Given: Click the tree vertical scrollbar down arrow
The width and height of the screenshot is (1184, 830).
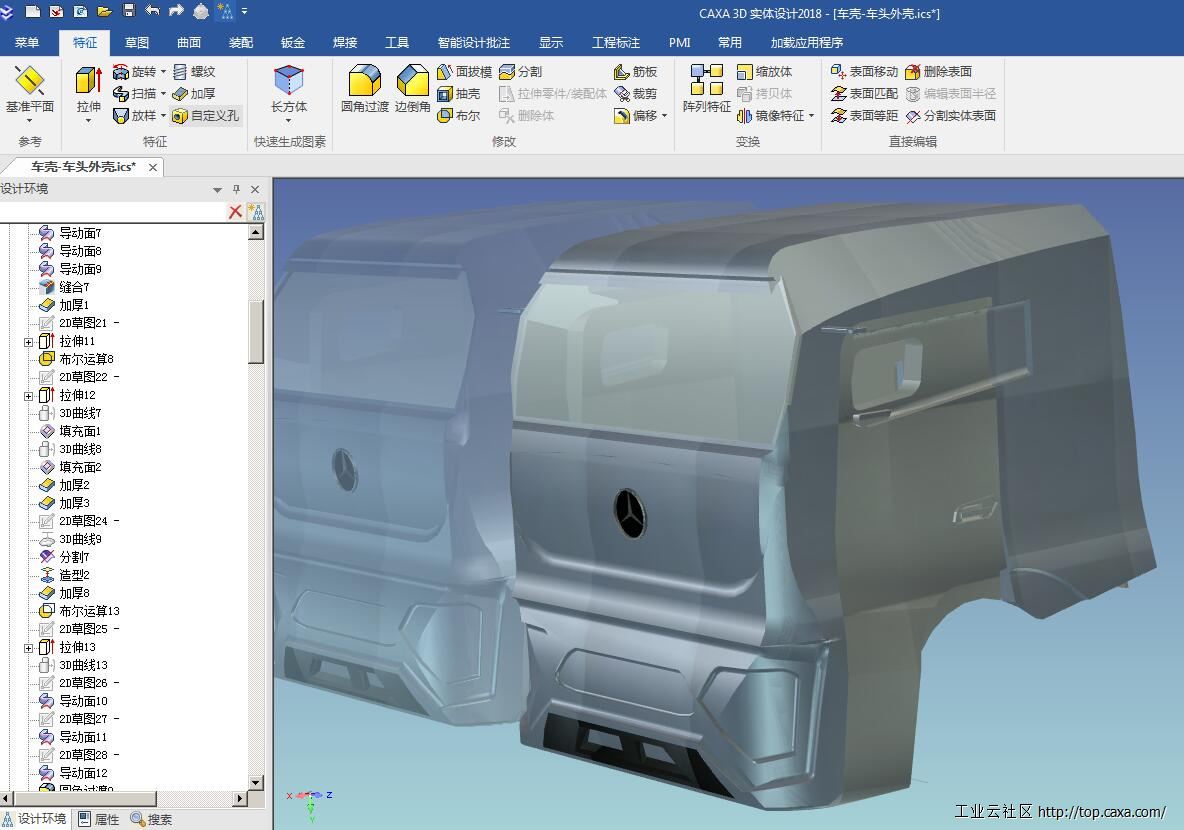Looking at the screenshot, I should tap(256, 783).
